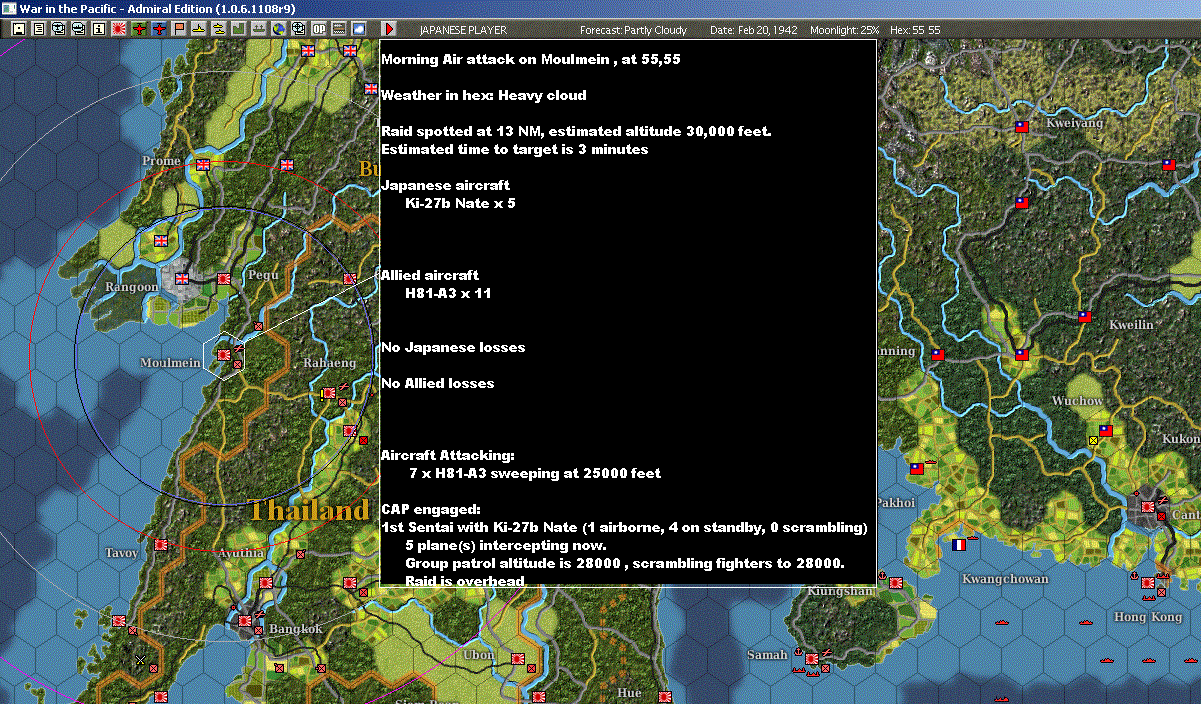
Task: Click the orange flag toolbar icon
Action: 180,29
